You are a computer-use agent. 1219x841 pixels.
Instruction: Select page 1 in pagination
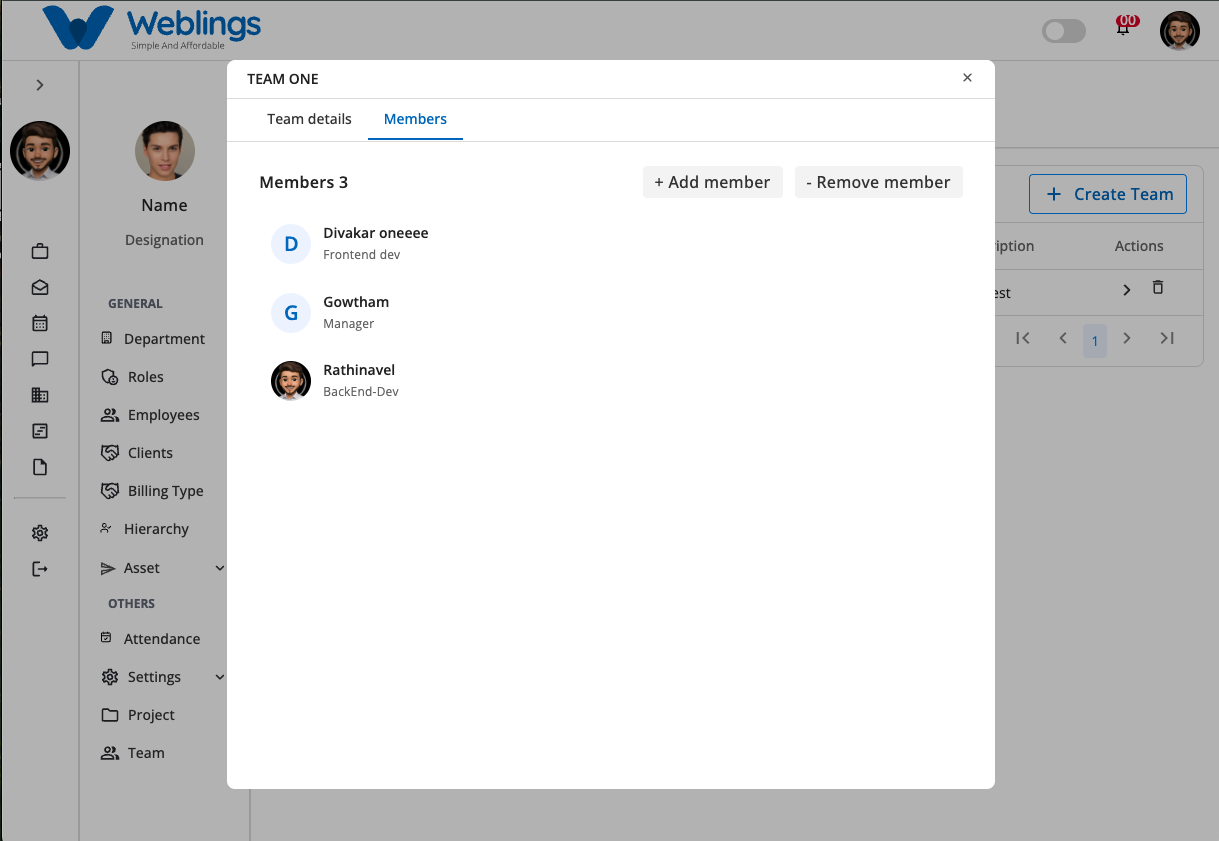(x=1095, y=341)
